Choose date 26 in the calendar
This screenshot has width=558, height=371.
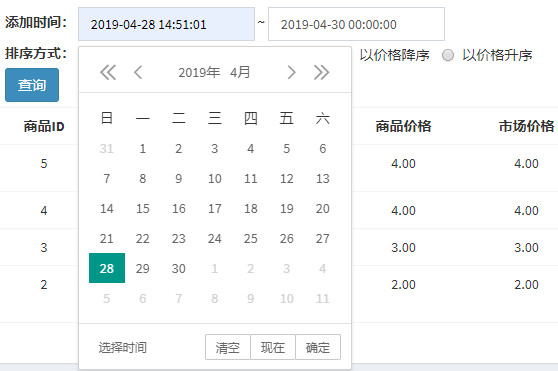pyautogui.click(x=287, y=238)
